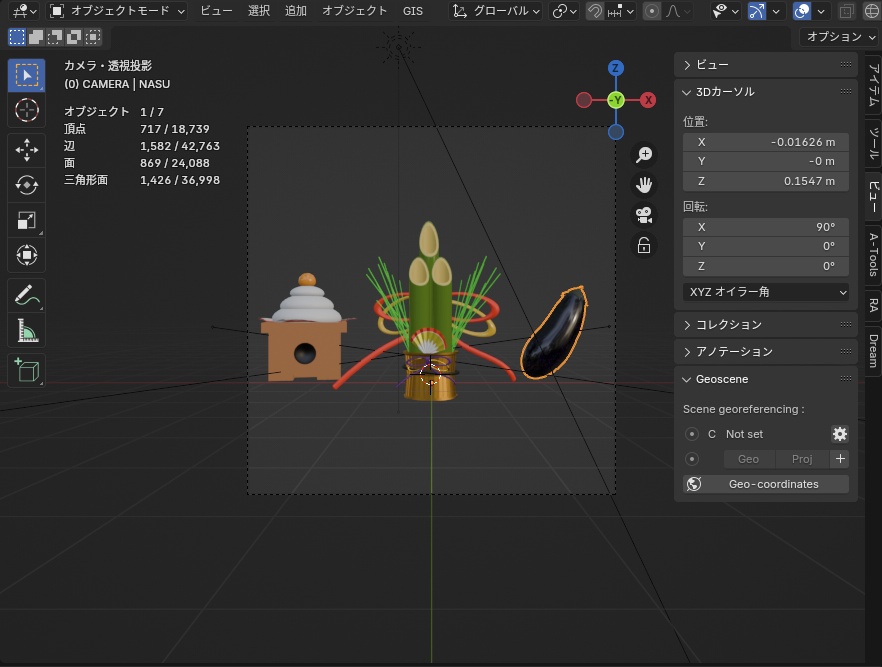
Task: Set selection mode to subtract selection
Action: click(x=55, y=37)
